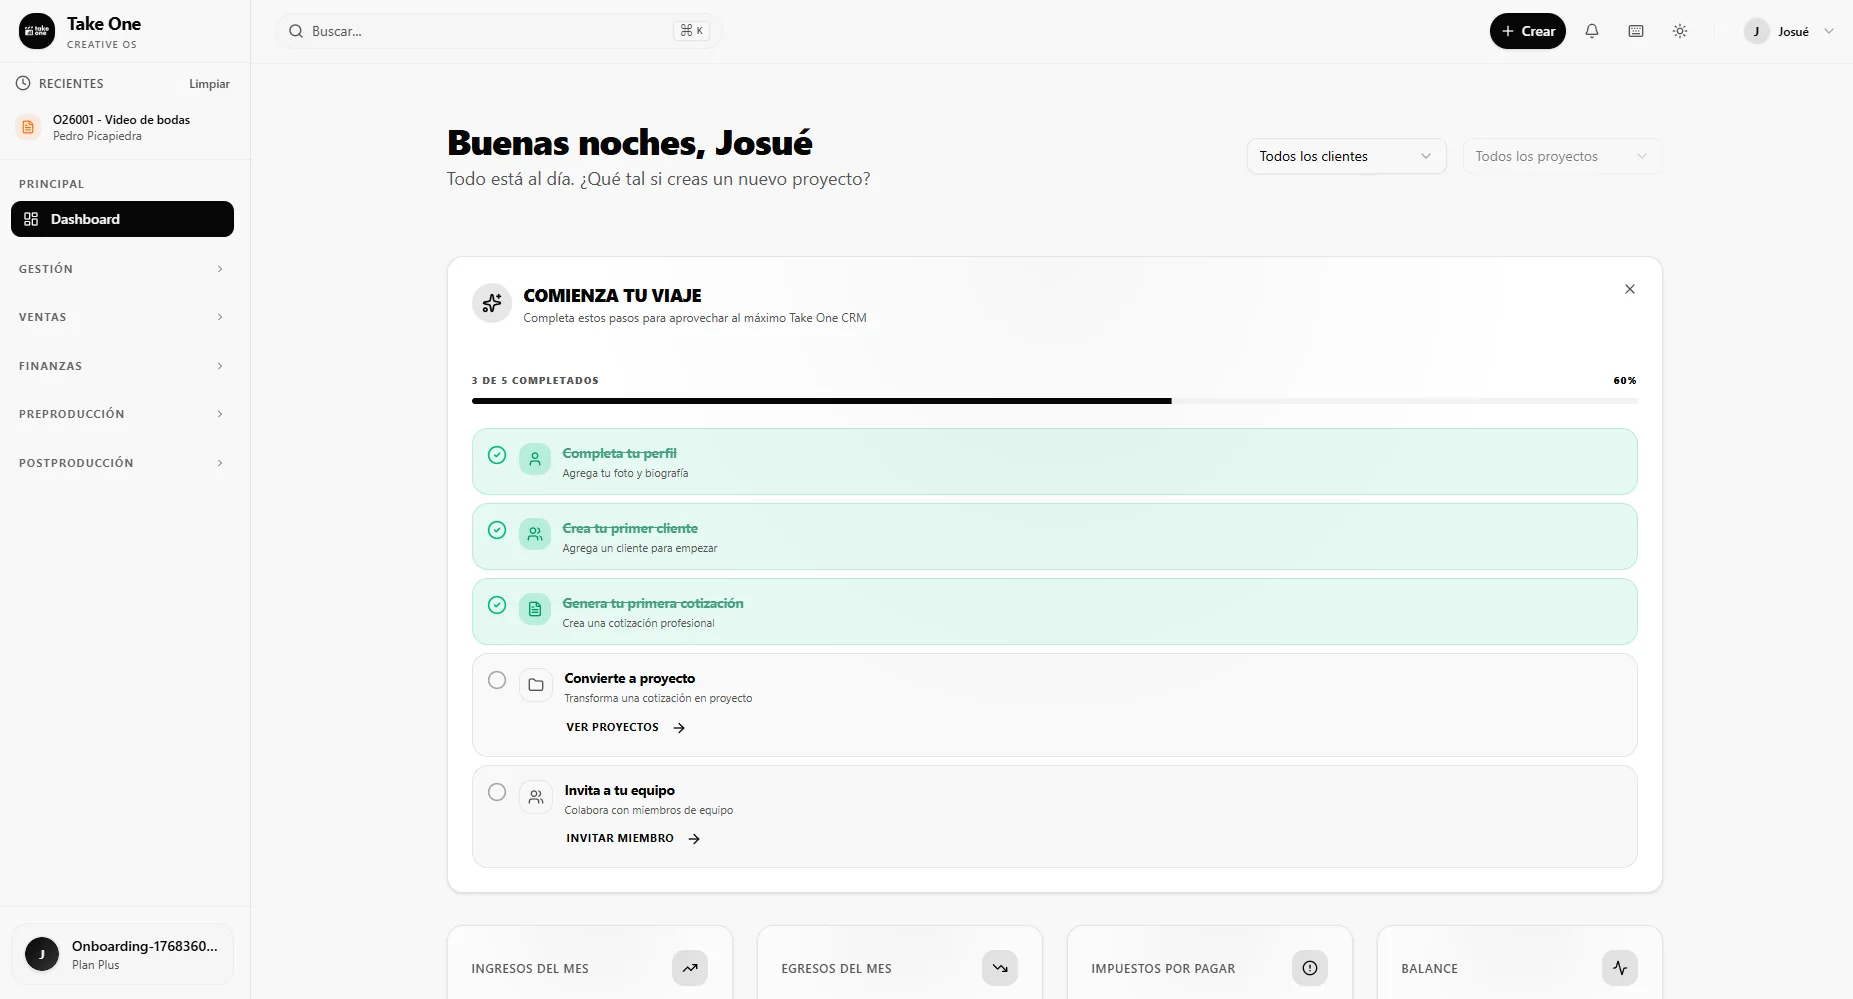The height and width of the screenshot is (999, 1853).
Task: Open the keyboard shortcuts icon
Action: pos(1636,31)
